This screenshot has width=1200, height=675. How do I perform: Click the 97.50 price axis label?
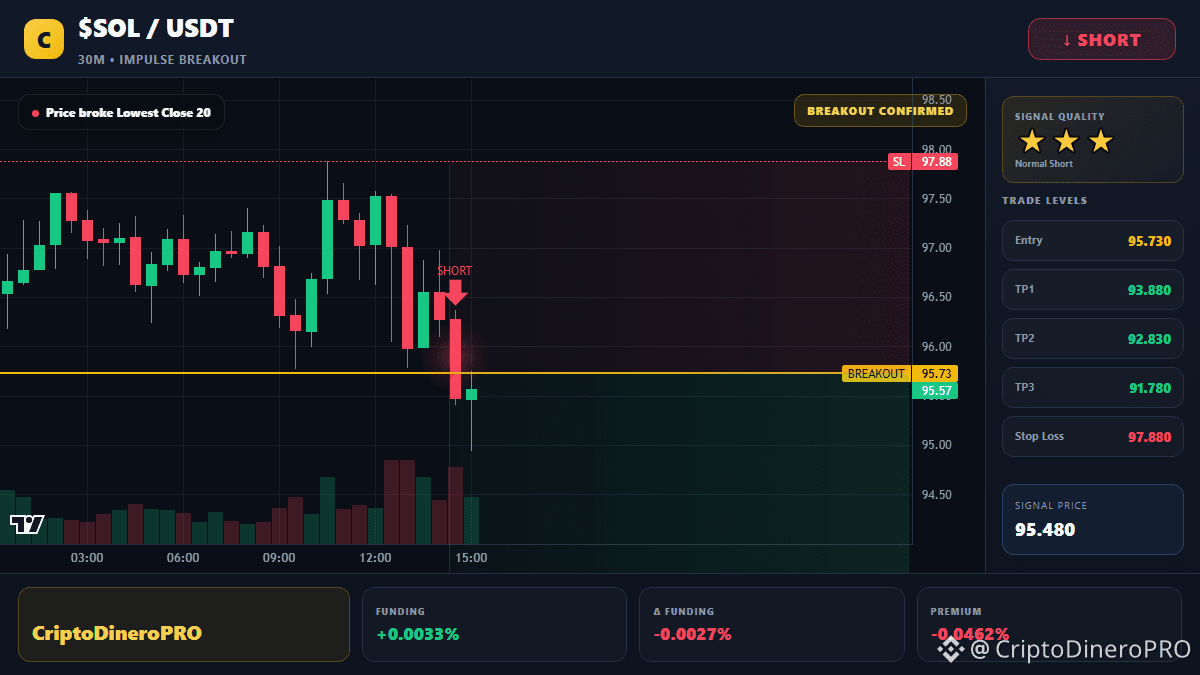tap(936, 199)
